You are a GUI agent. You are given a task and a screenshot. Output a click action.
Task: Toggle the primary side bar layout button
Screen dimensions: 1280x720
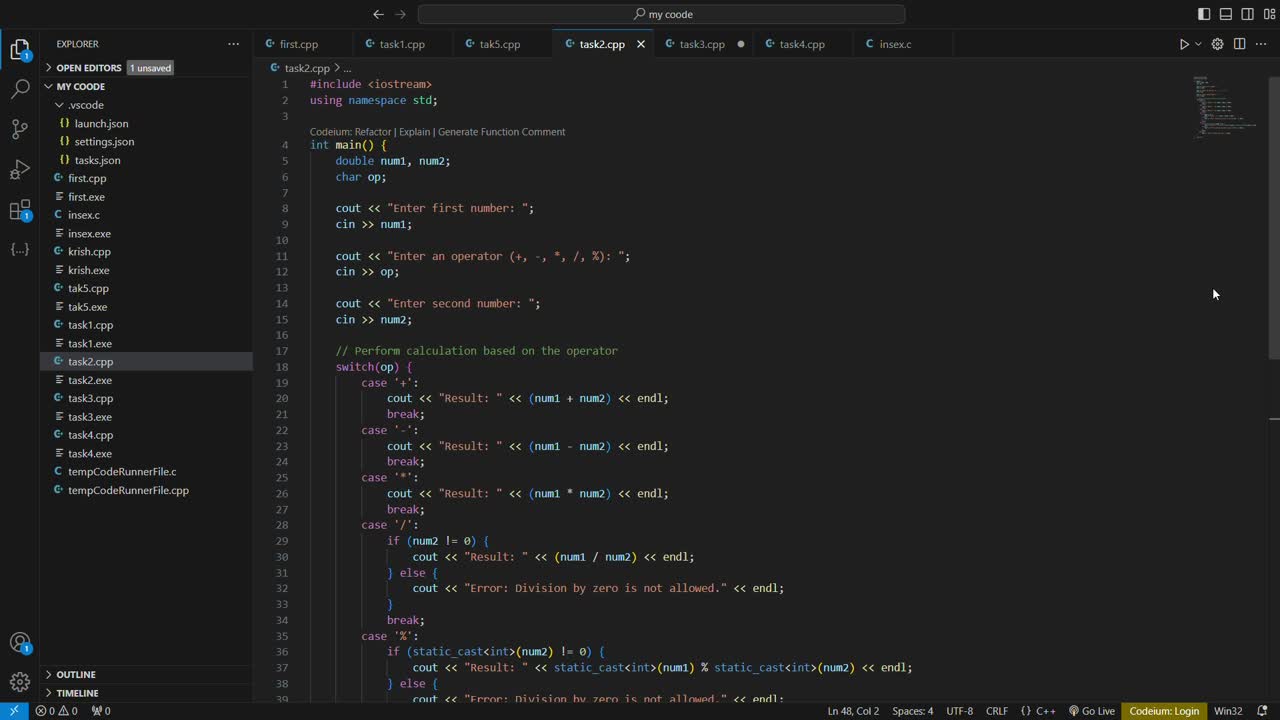[x=1204, y=14]
